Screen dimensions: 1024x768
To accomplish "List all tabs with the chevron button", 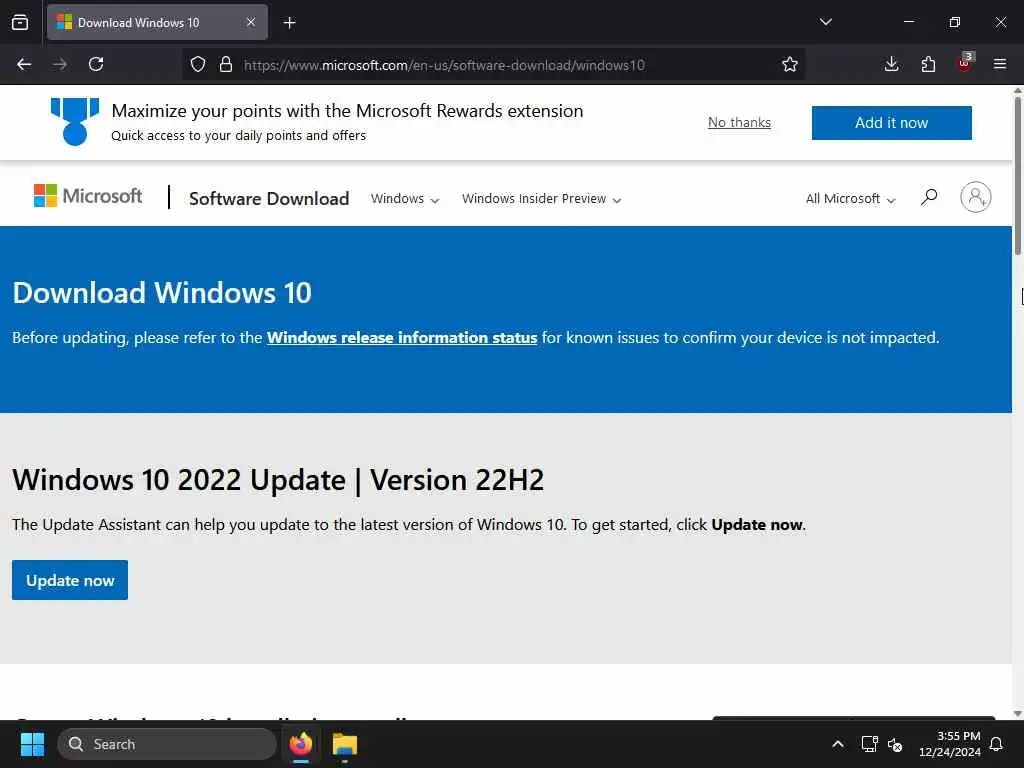I will 825,22.
